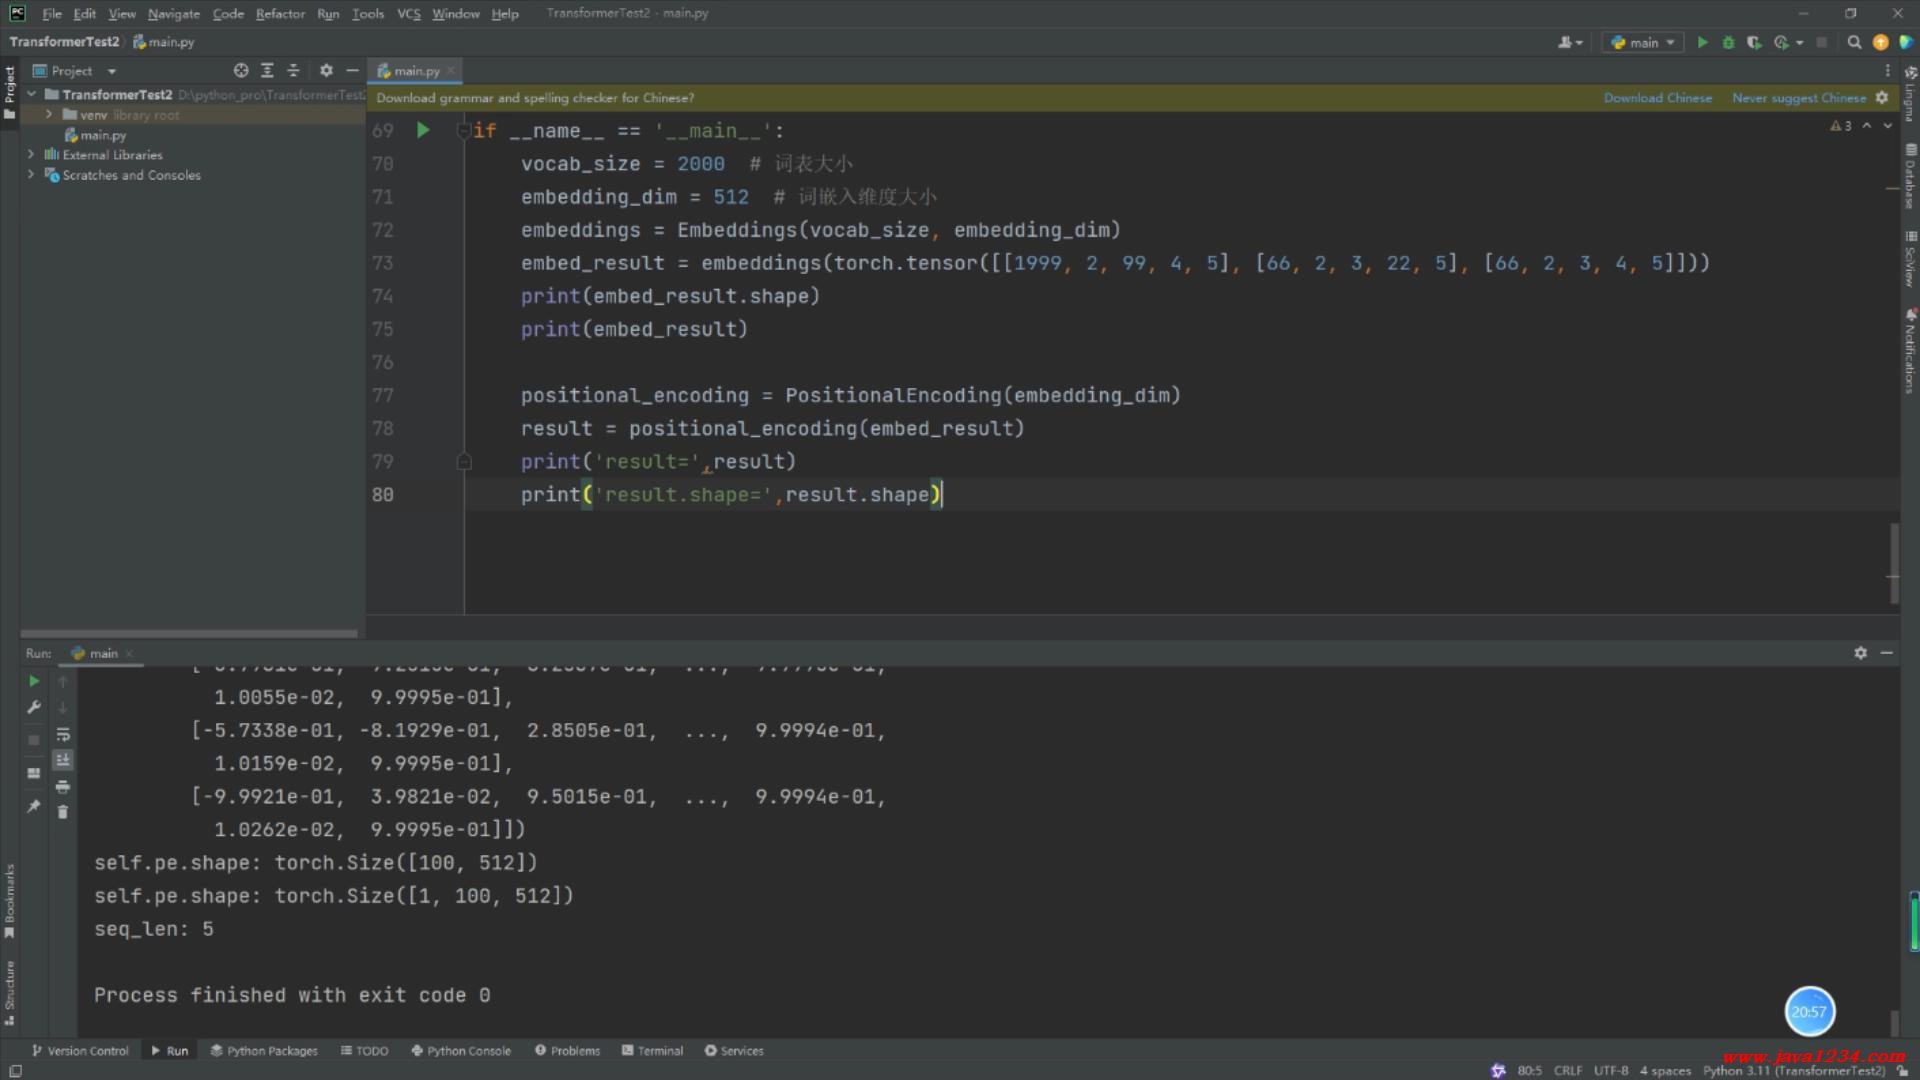The image size is (1920, 1080).
Task: Open Search Everywhere magnifier icon
Action: (1854, 42)
